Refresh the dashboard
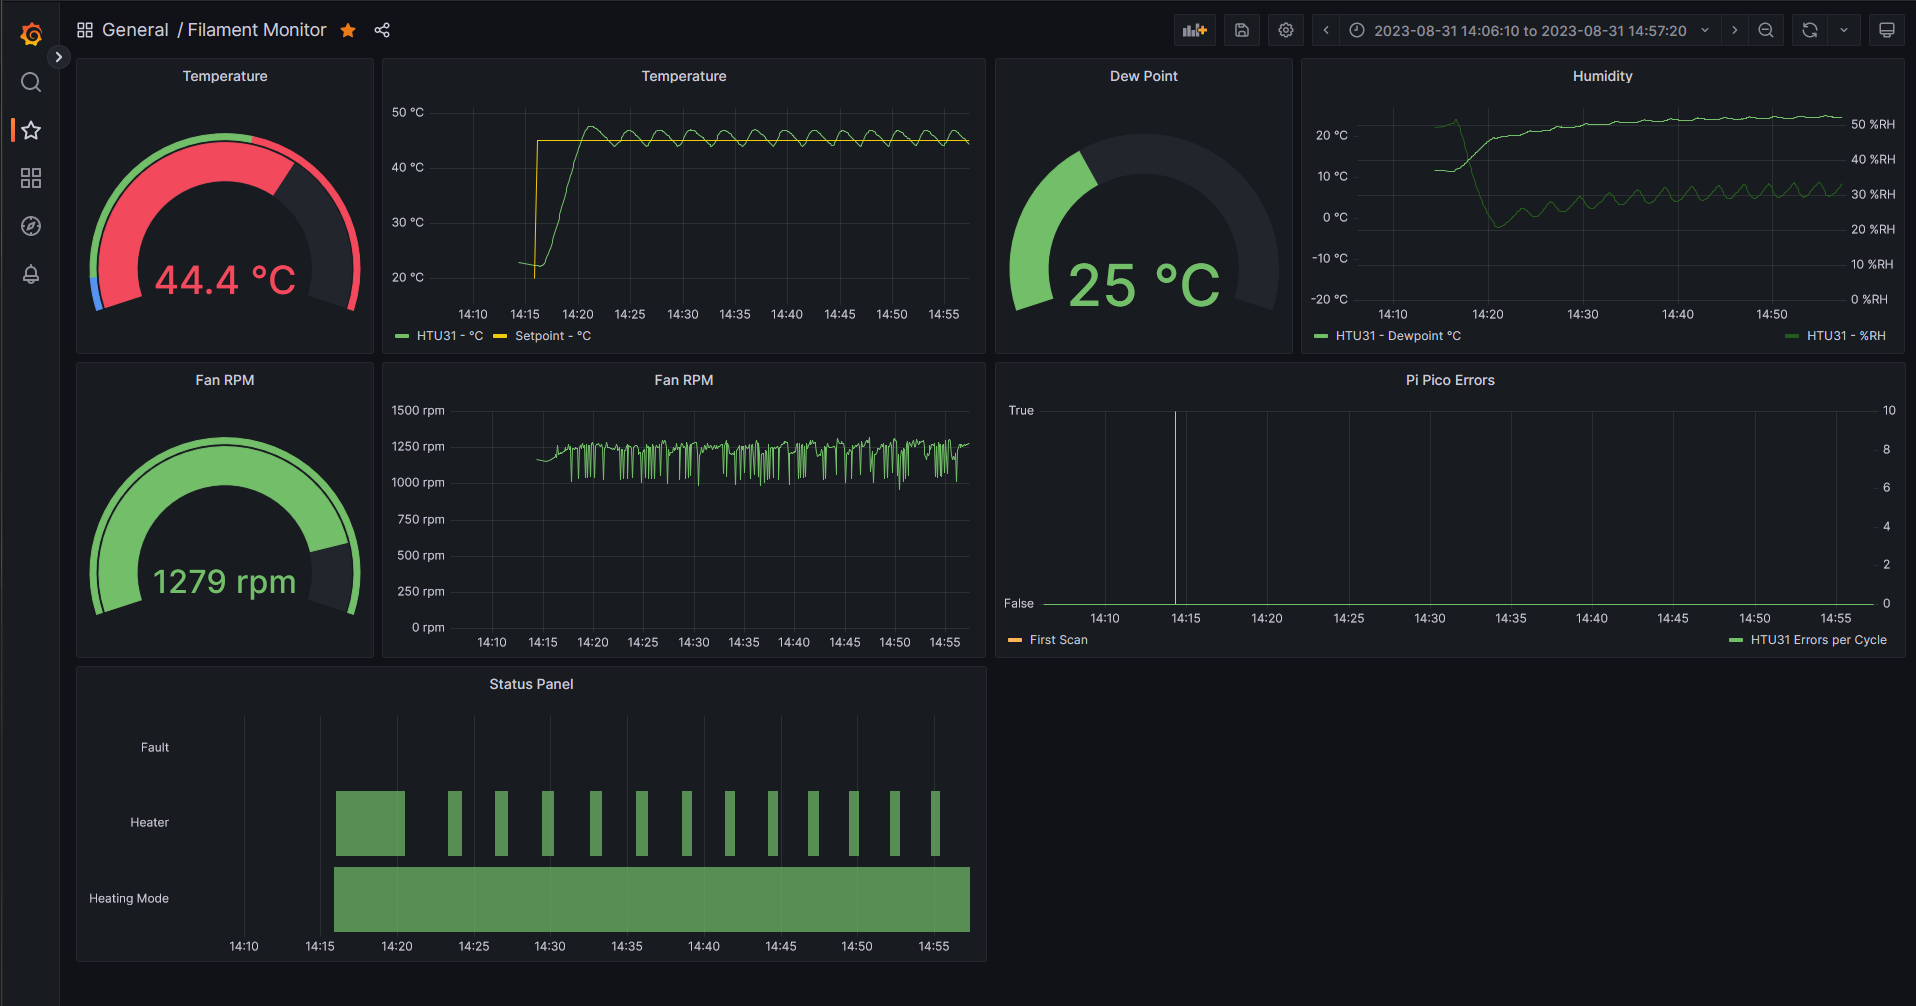Viewport: 1916px width, 1006px height. click(1810, 30)
